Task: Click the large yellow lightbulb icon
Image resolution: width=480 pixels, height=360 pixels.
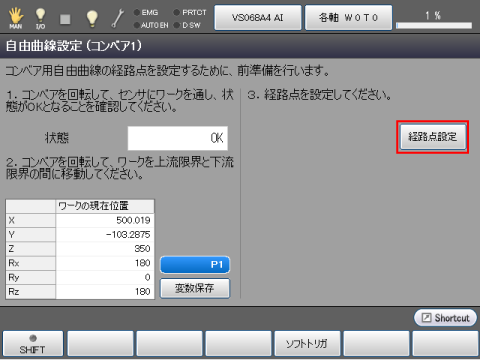Action: pyautogui.click(x=92, y=18)
